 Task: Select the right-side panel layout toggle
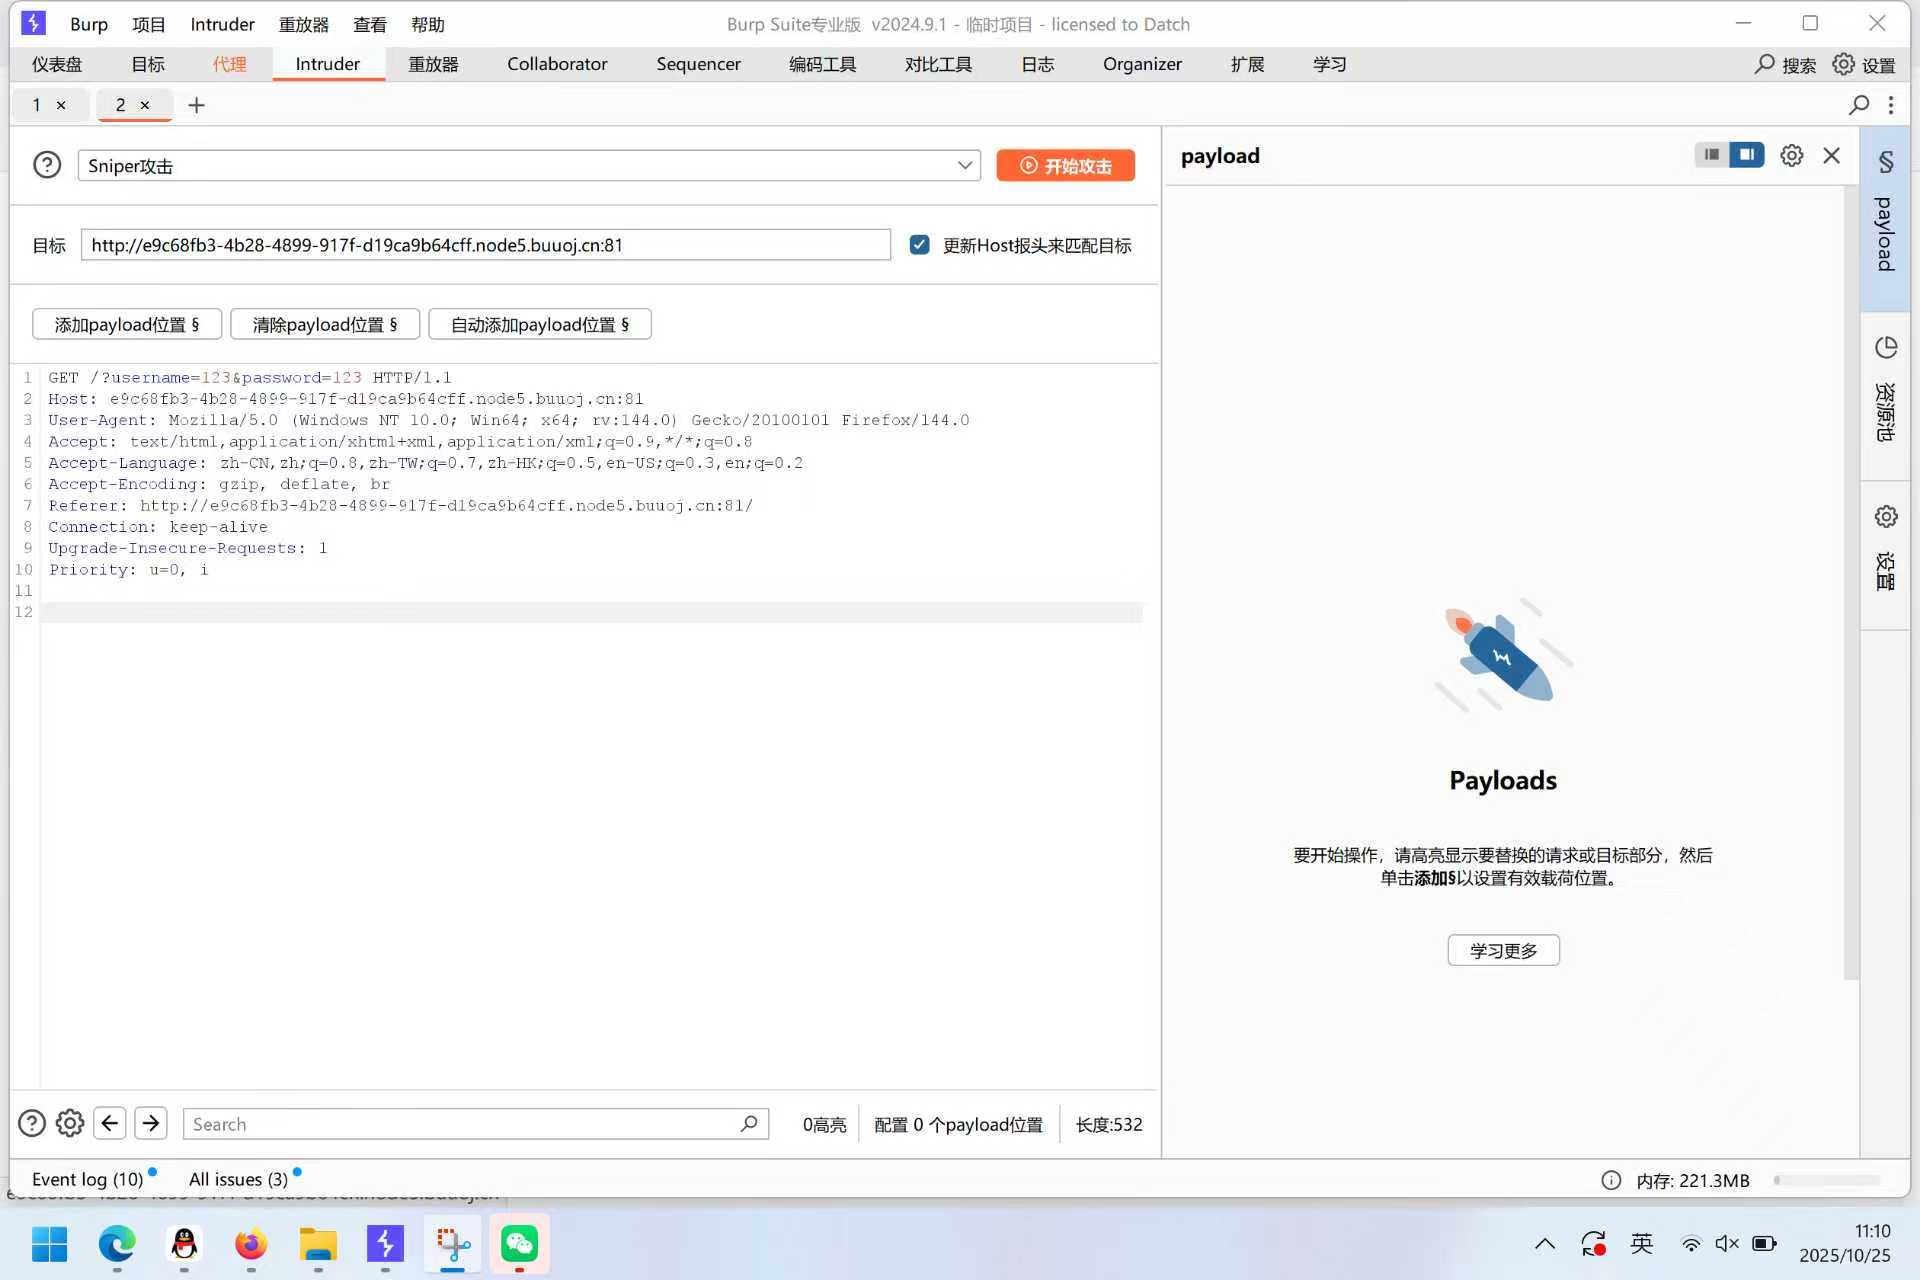pyautogui.click(x=1747, y=155)
